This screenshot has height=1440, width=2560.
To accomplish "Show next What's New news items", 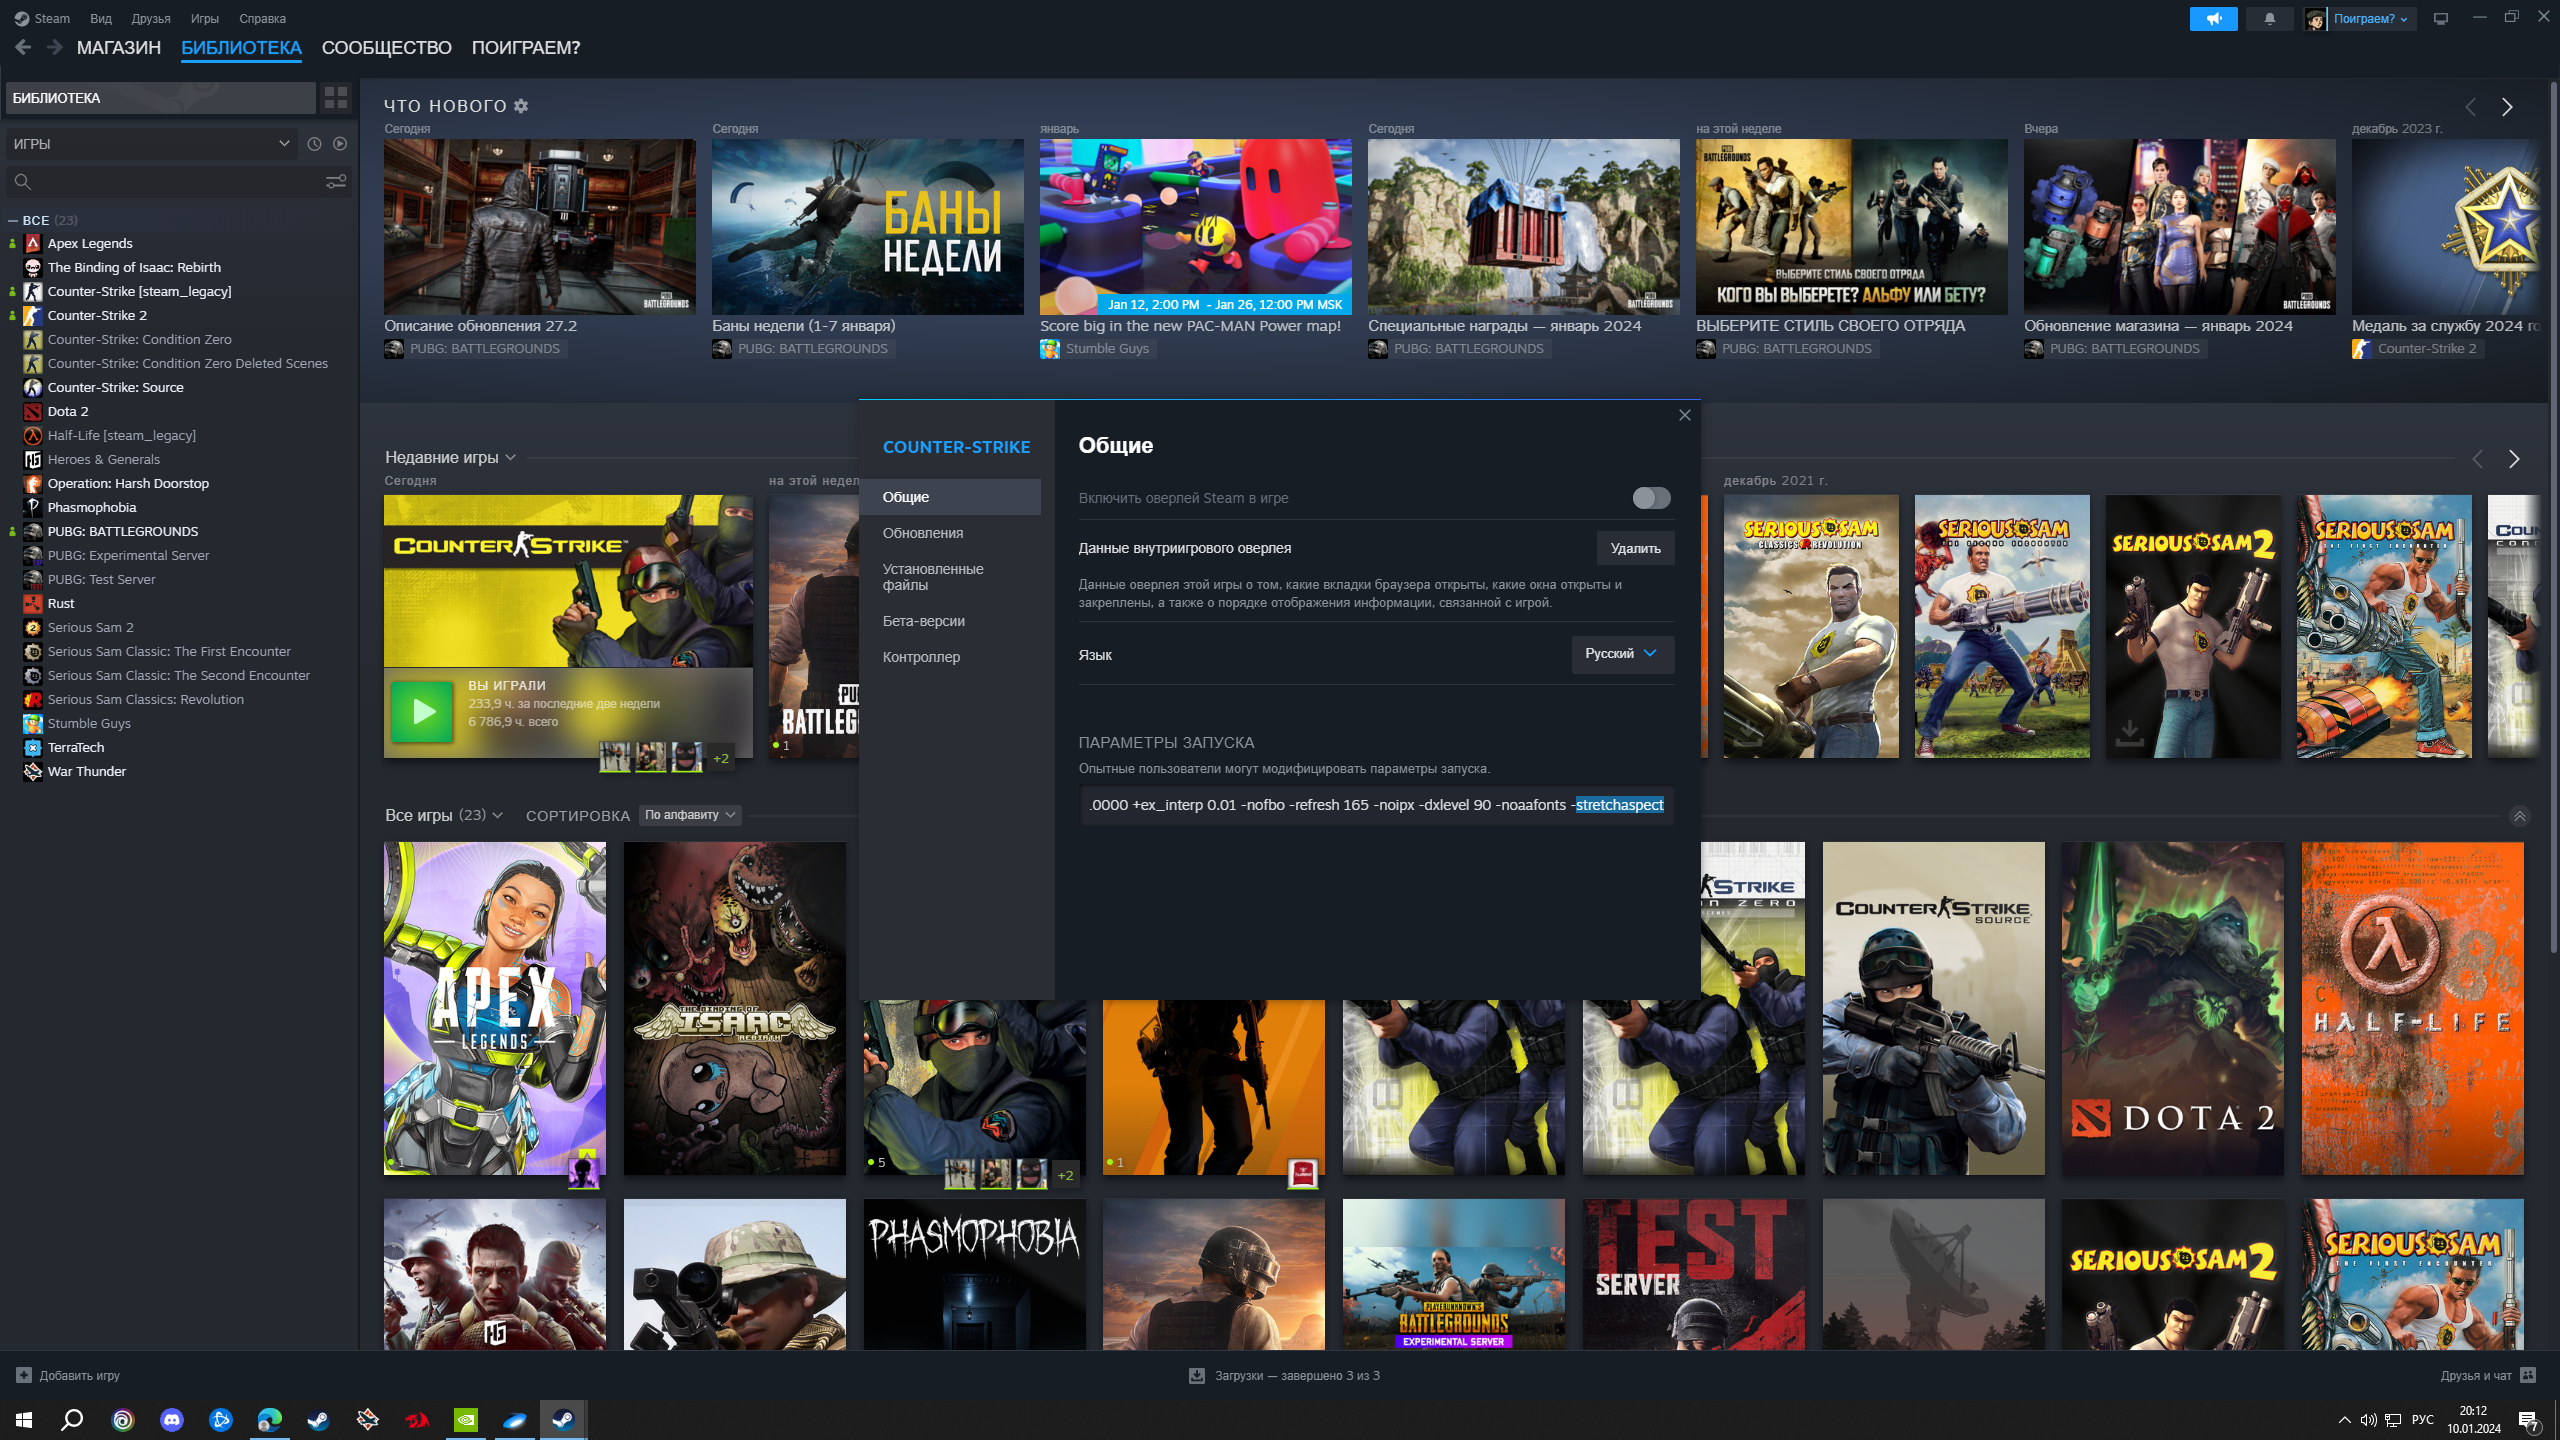I will 2507,107.
